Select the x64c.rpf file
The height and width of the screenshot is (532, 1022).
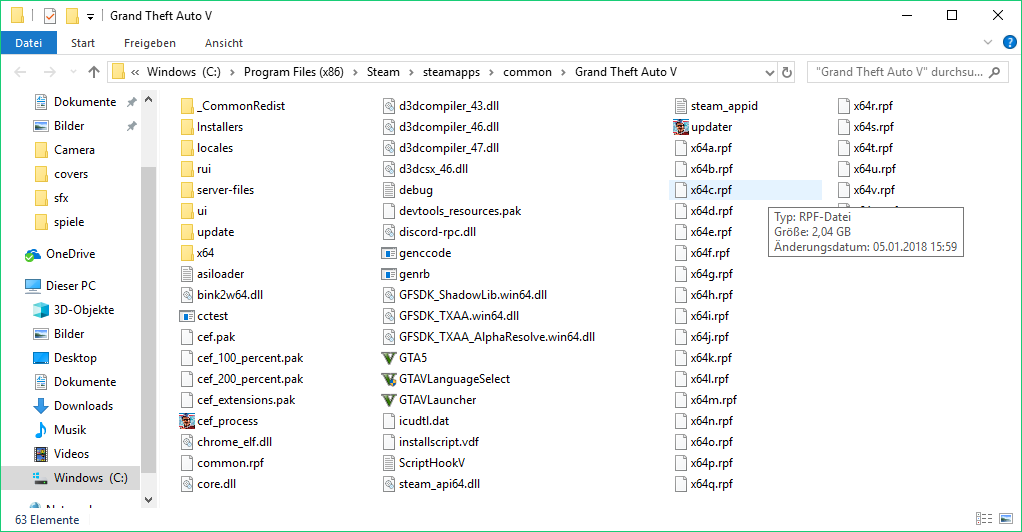(745, 190)
